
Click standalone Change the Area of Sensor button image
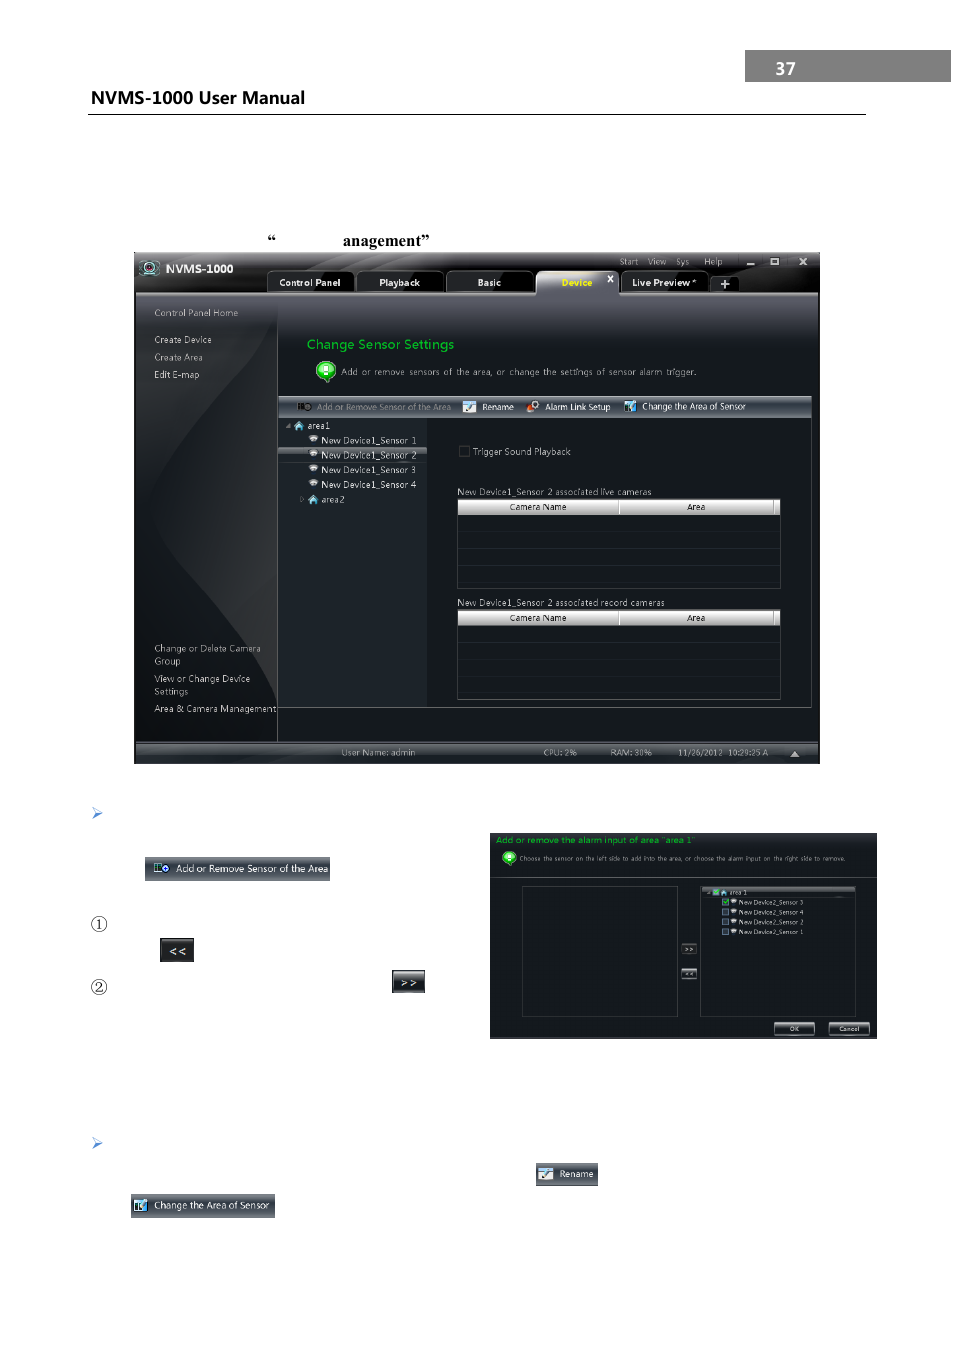coord(203,1205)
